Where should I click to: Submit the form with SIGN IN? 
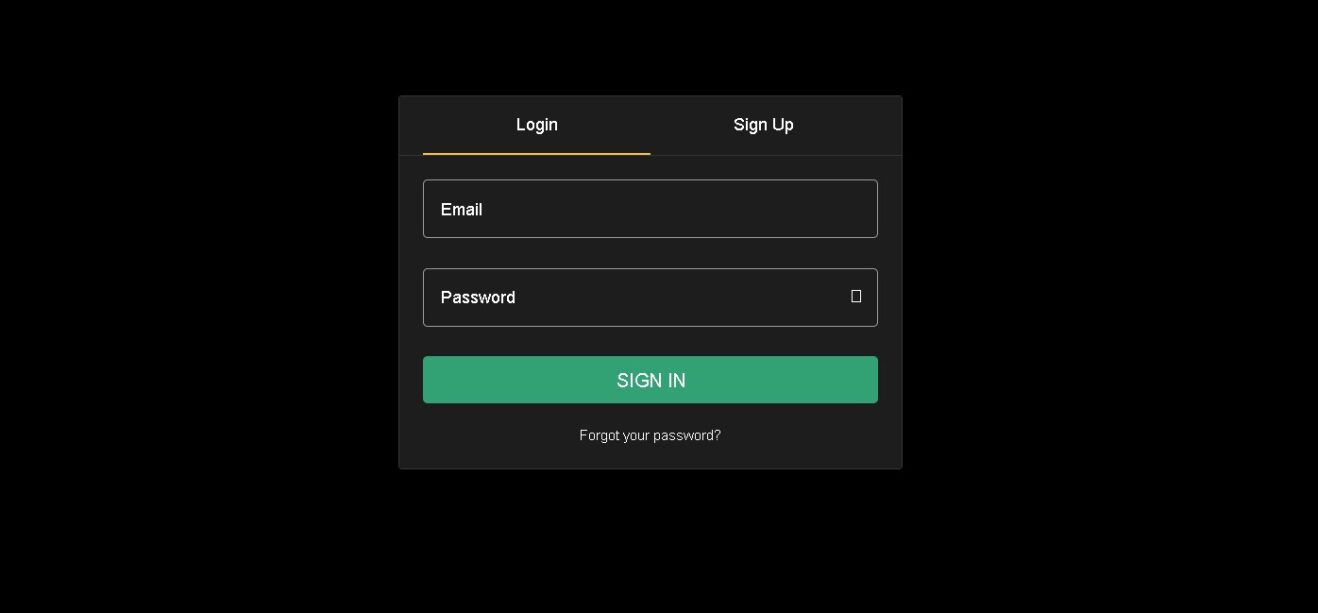(650, 380)
